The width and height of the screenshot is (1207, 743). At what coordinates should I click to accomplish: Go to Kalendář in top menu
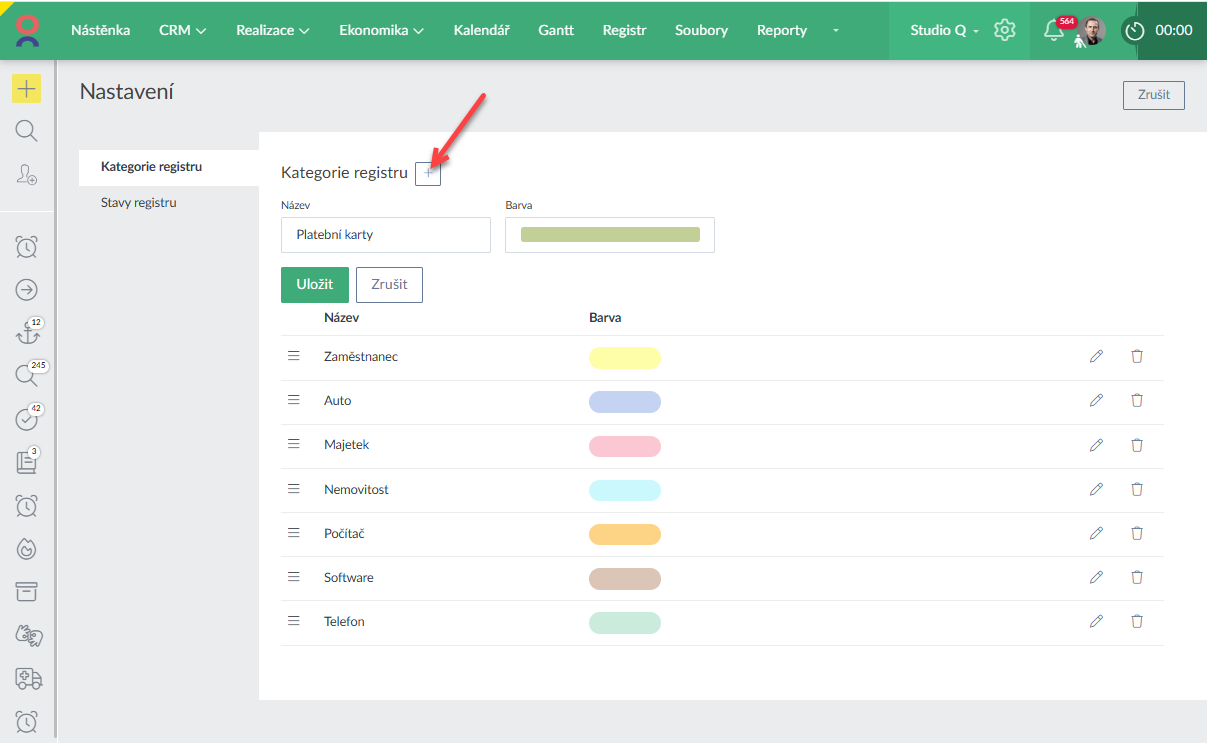(481, 30)
